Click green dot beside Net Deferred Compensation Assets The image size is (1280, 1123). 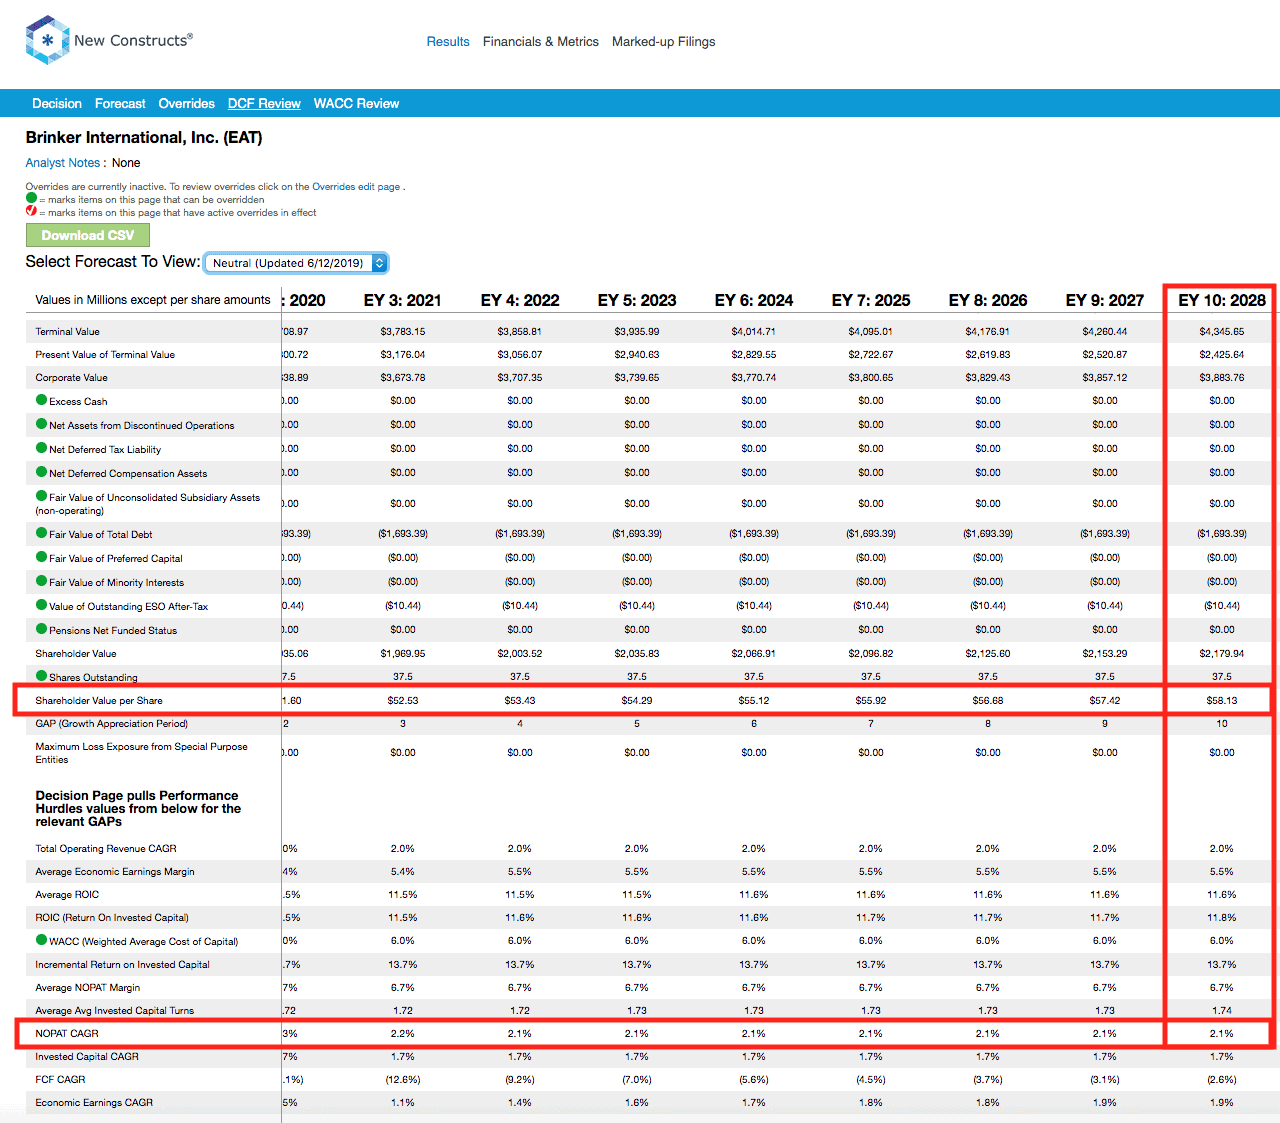click(41, 472)
